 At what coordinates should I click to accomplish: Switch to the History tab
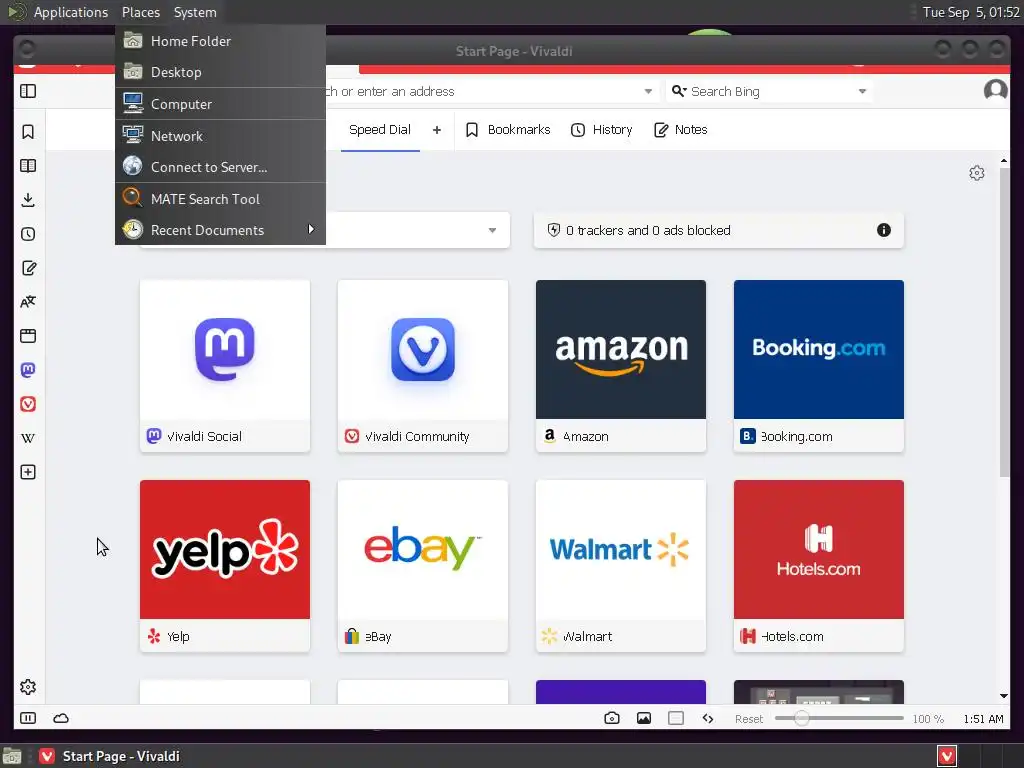[x=601, y=130]
